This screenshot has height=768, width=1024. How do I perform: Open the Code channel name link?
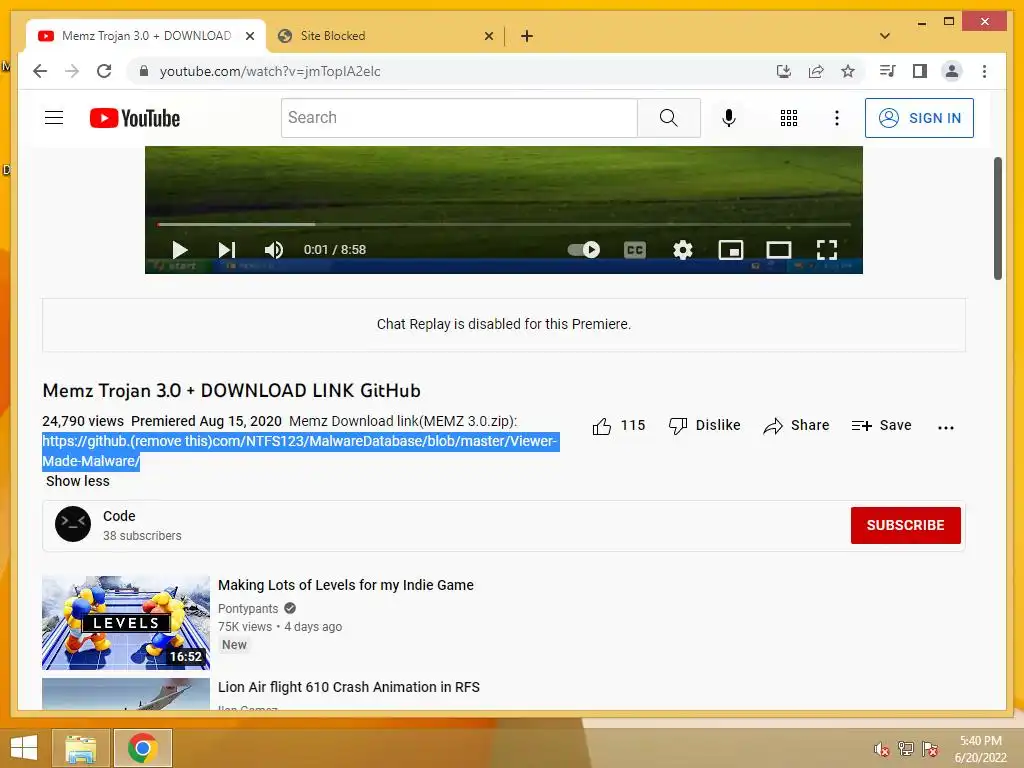coord(119,516)
